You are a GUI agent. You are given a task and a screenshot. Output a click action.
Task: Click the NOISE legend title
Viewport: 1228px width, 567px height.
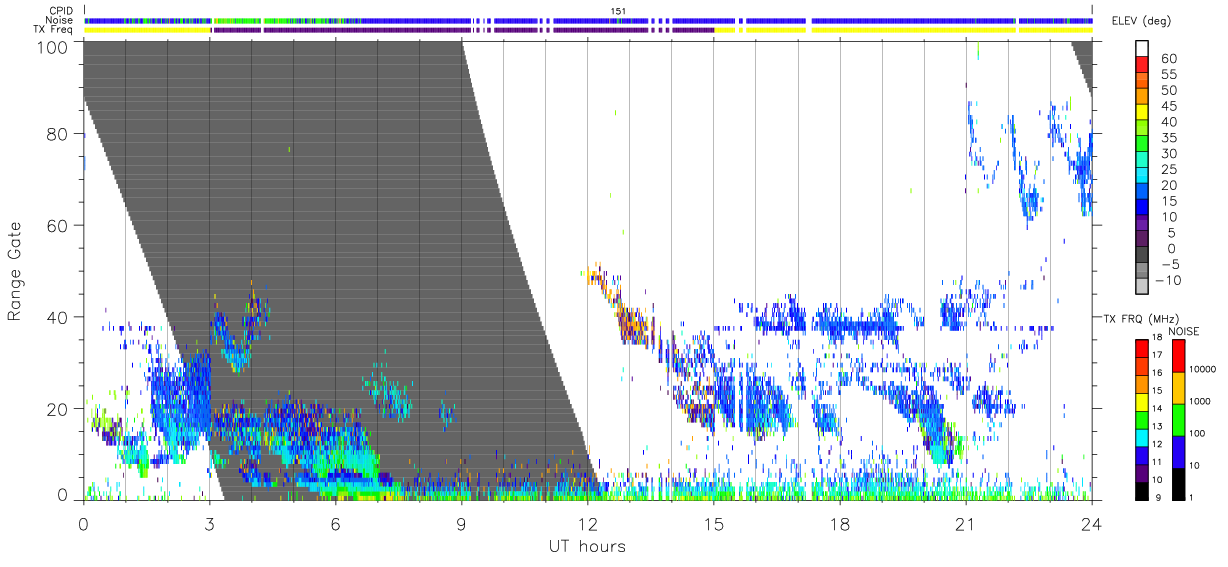click(x=1184, y=332)
